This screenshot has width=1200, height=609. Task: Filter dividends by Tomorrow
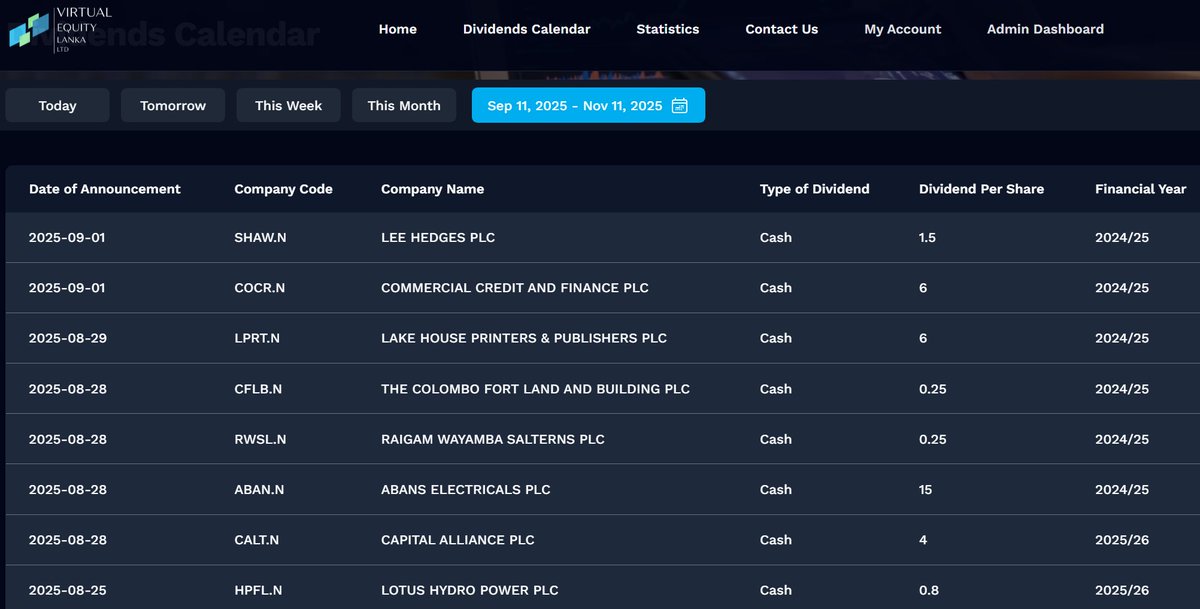(x=173, y=106)
